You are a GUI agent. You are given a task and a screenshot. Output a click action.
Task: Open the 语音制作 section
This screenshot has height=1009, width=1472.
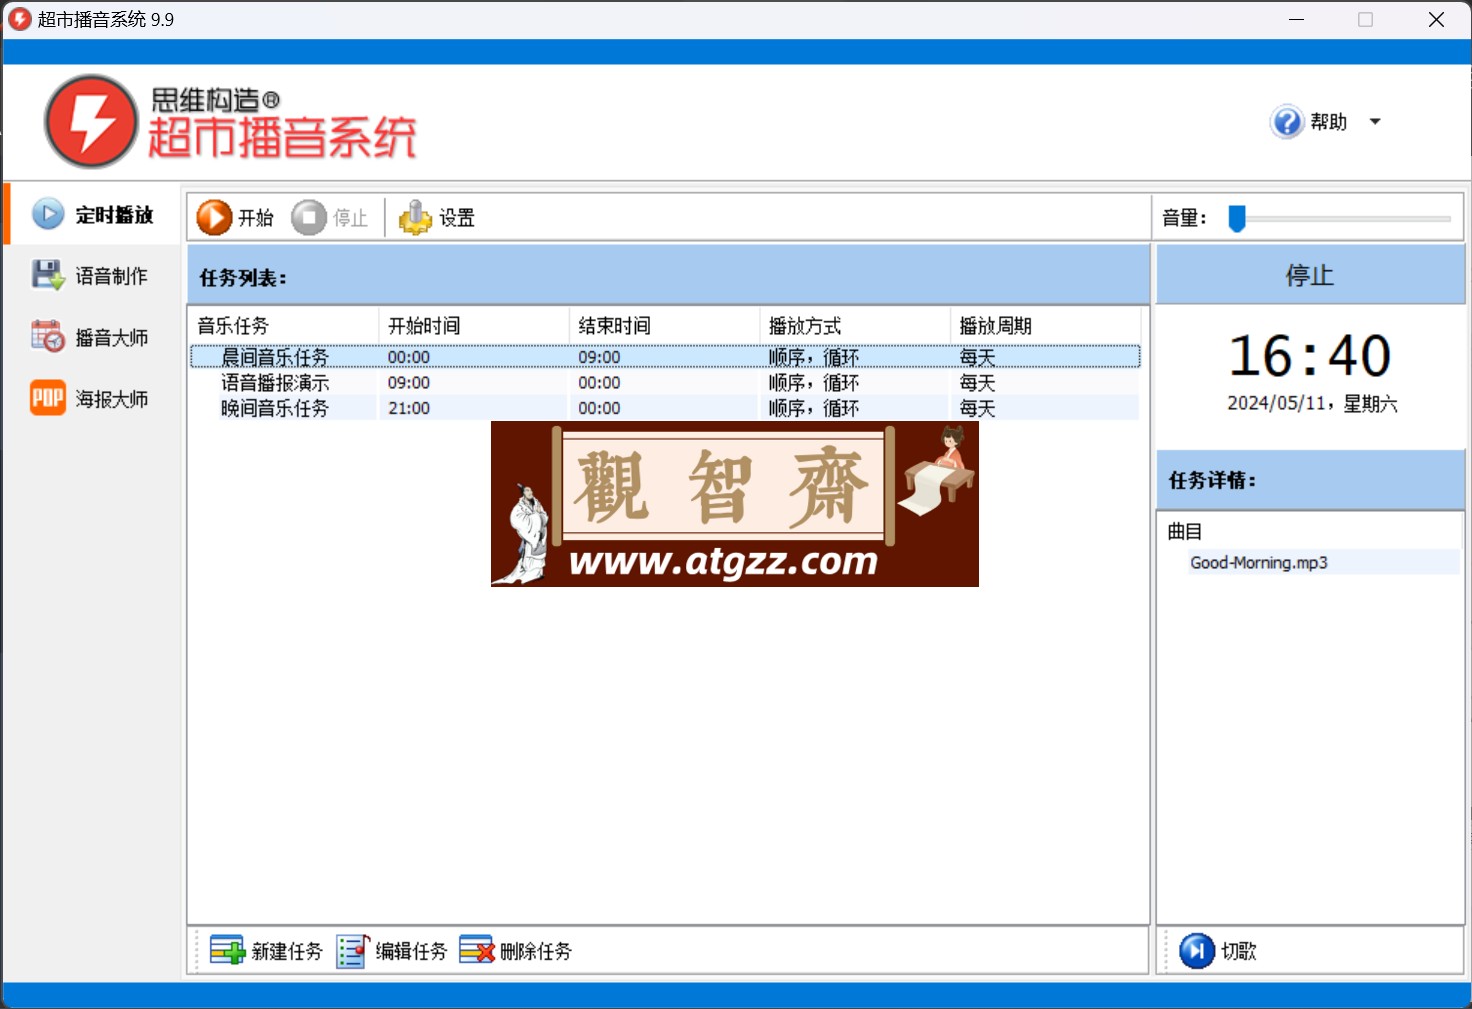click(x=93, y=276)
